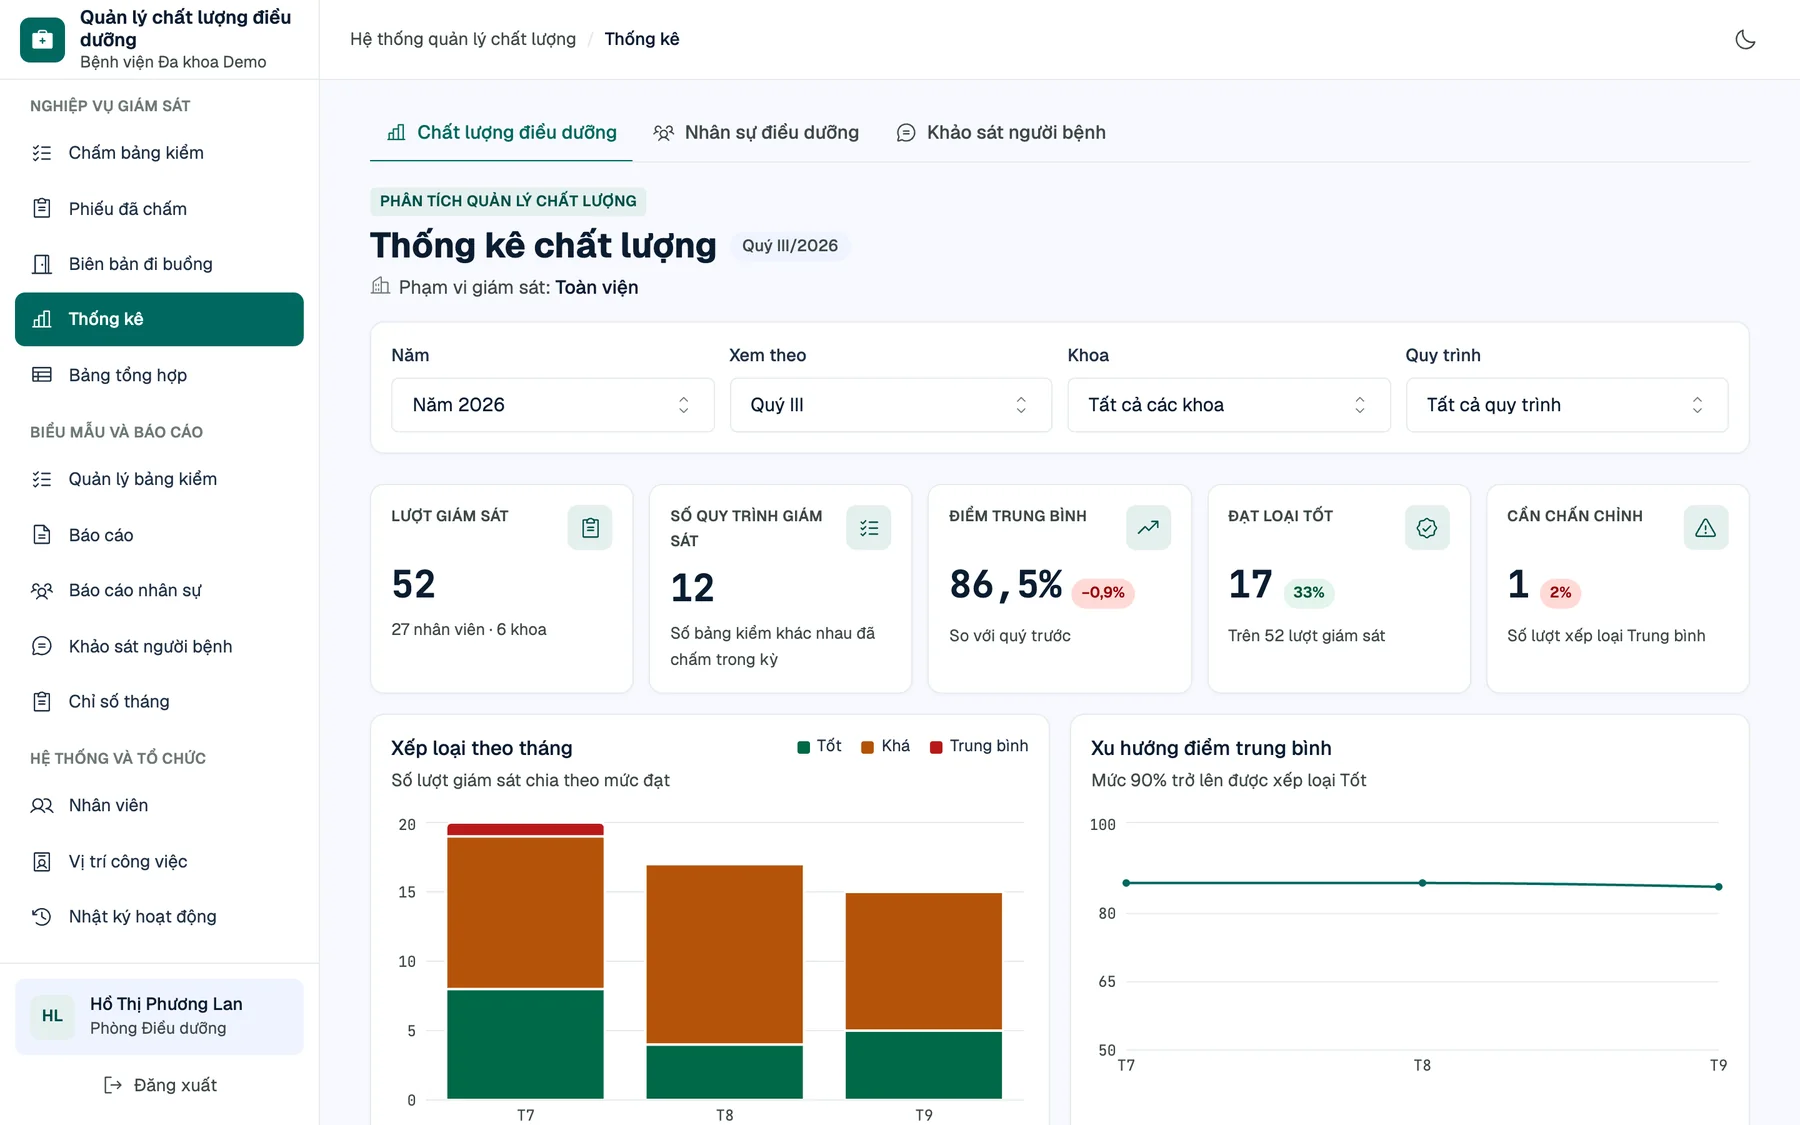
Task: Click checklist icon on Số quy trình giám sát card
Action: (869, 527)
